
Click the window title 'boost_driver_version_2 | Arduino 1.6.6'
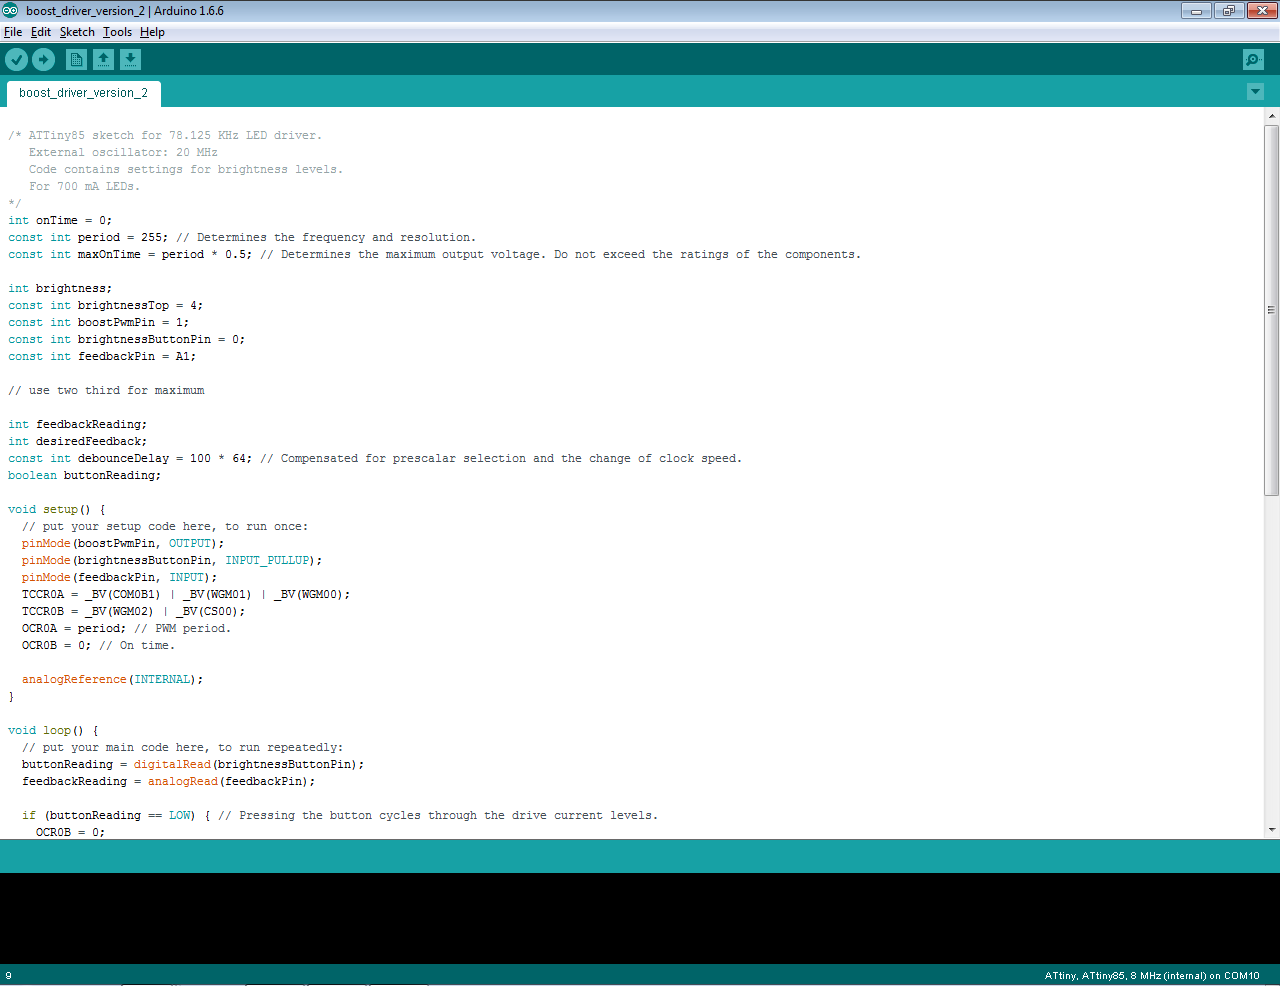[x=125, y=11]
